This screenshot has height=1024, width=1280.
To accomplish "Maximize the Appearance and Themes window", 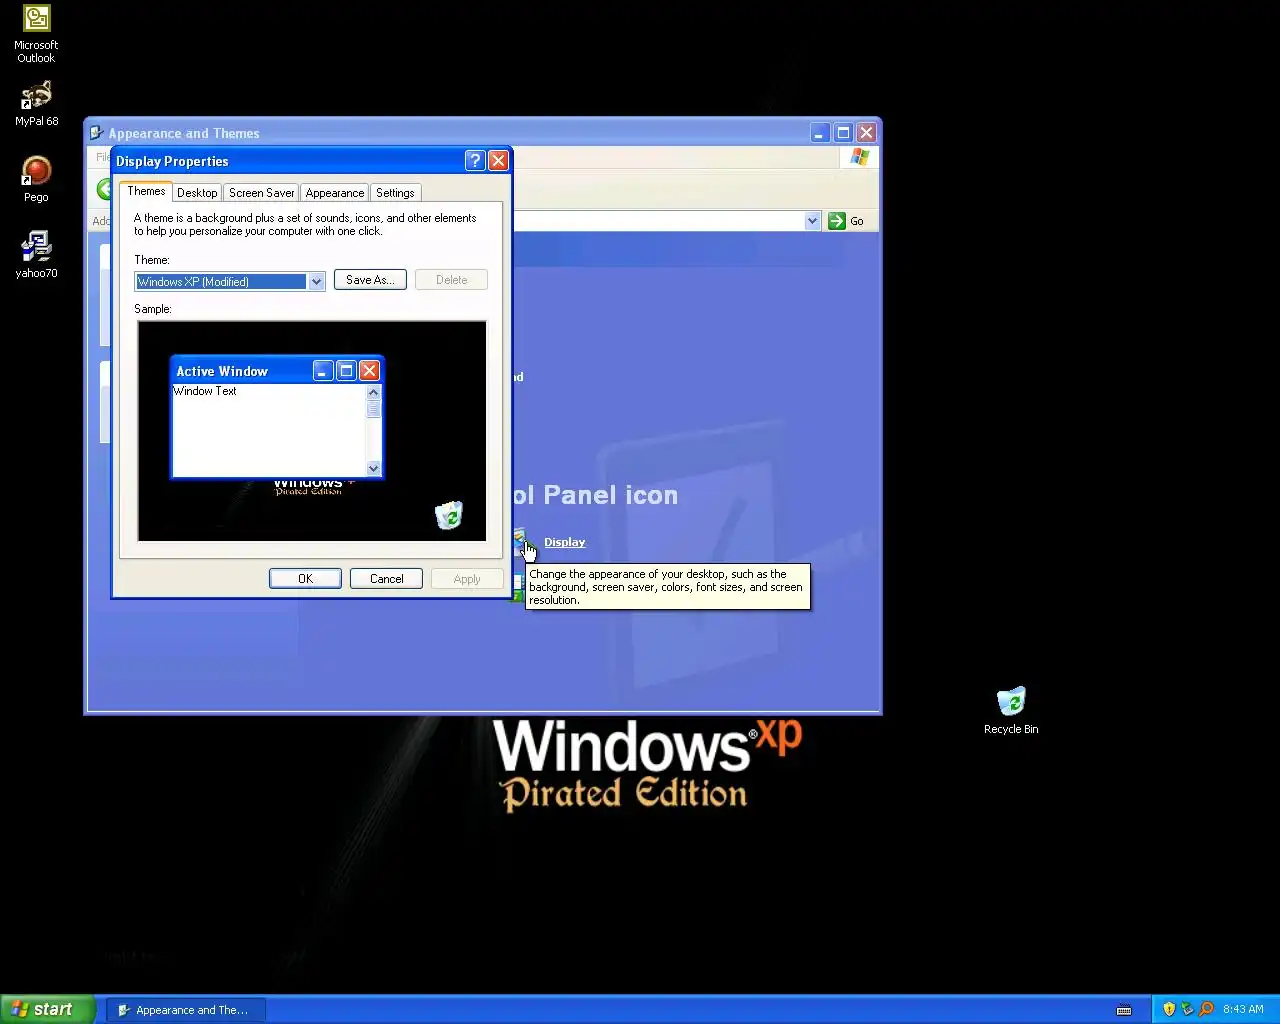I will coord(843,132).
